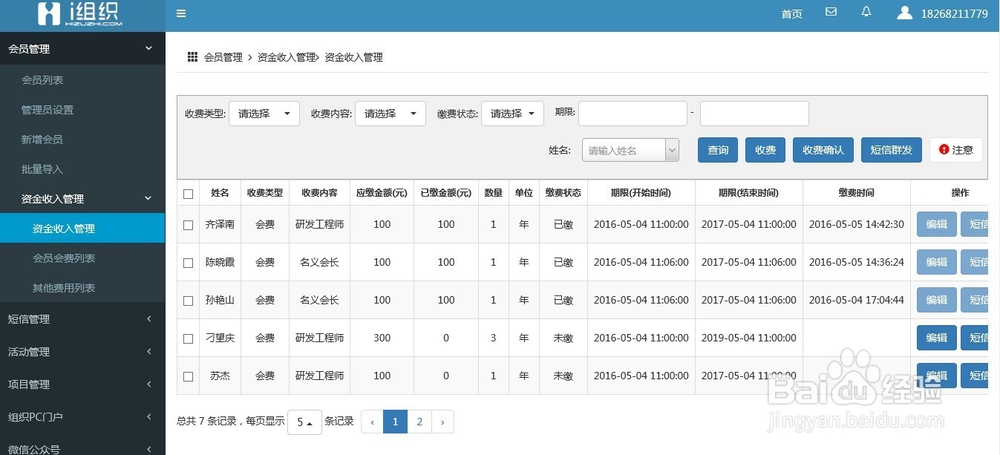
Task: Click the 期限 start date field
Action: 633,114
